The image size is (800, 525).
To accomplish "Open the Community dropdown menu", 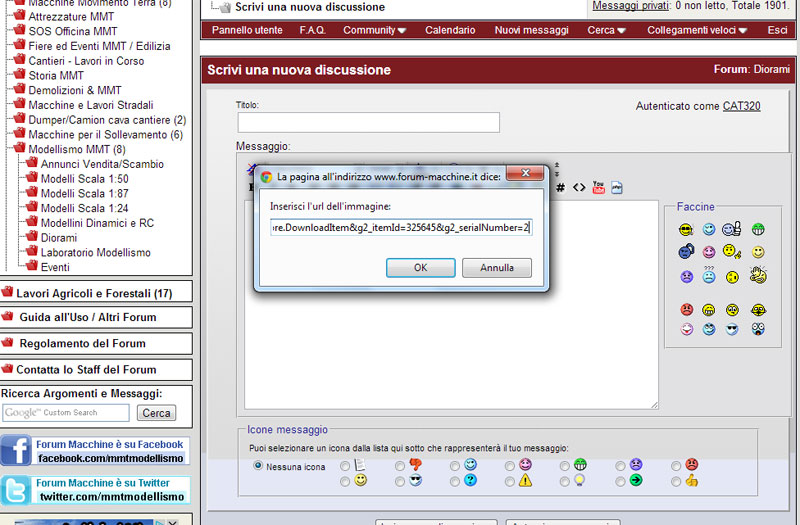I will point(374,30).
